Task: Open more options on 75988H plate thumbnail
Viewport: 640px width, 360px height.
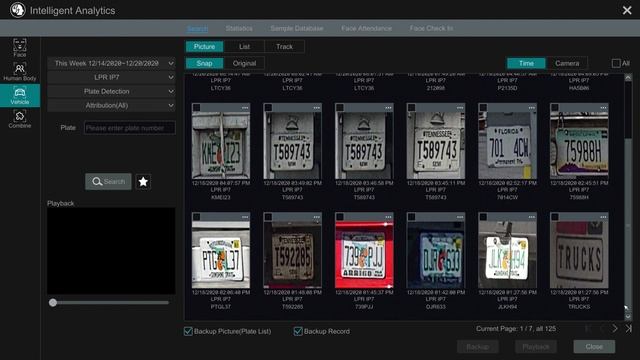Action: tap(603, 108)
